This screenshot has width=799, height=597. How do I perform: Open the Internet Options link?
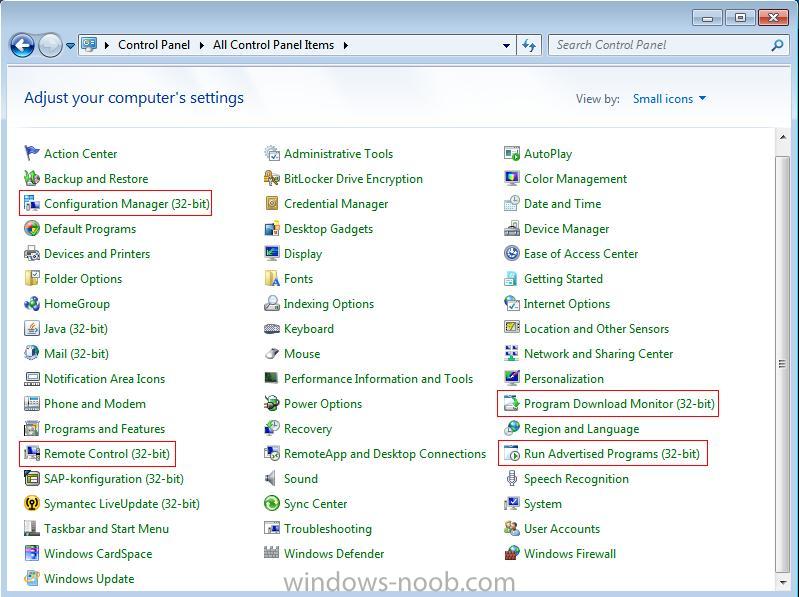tap(567, 304)
